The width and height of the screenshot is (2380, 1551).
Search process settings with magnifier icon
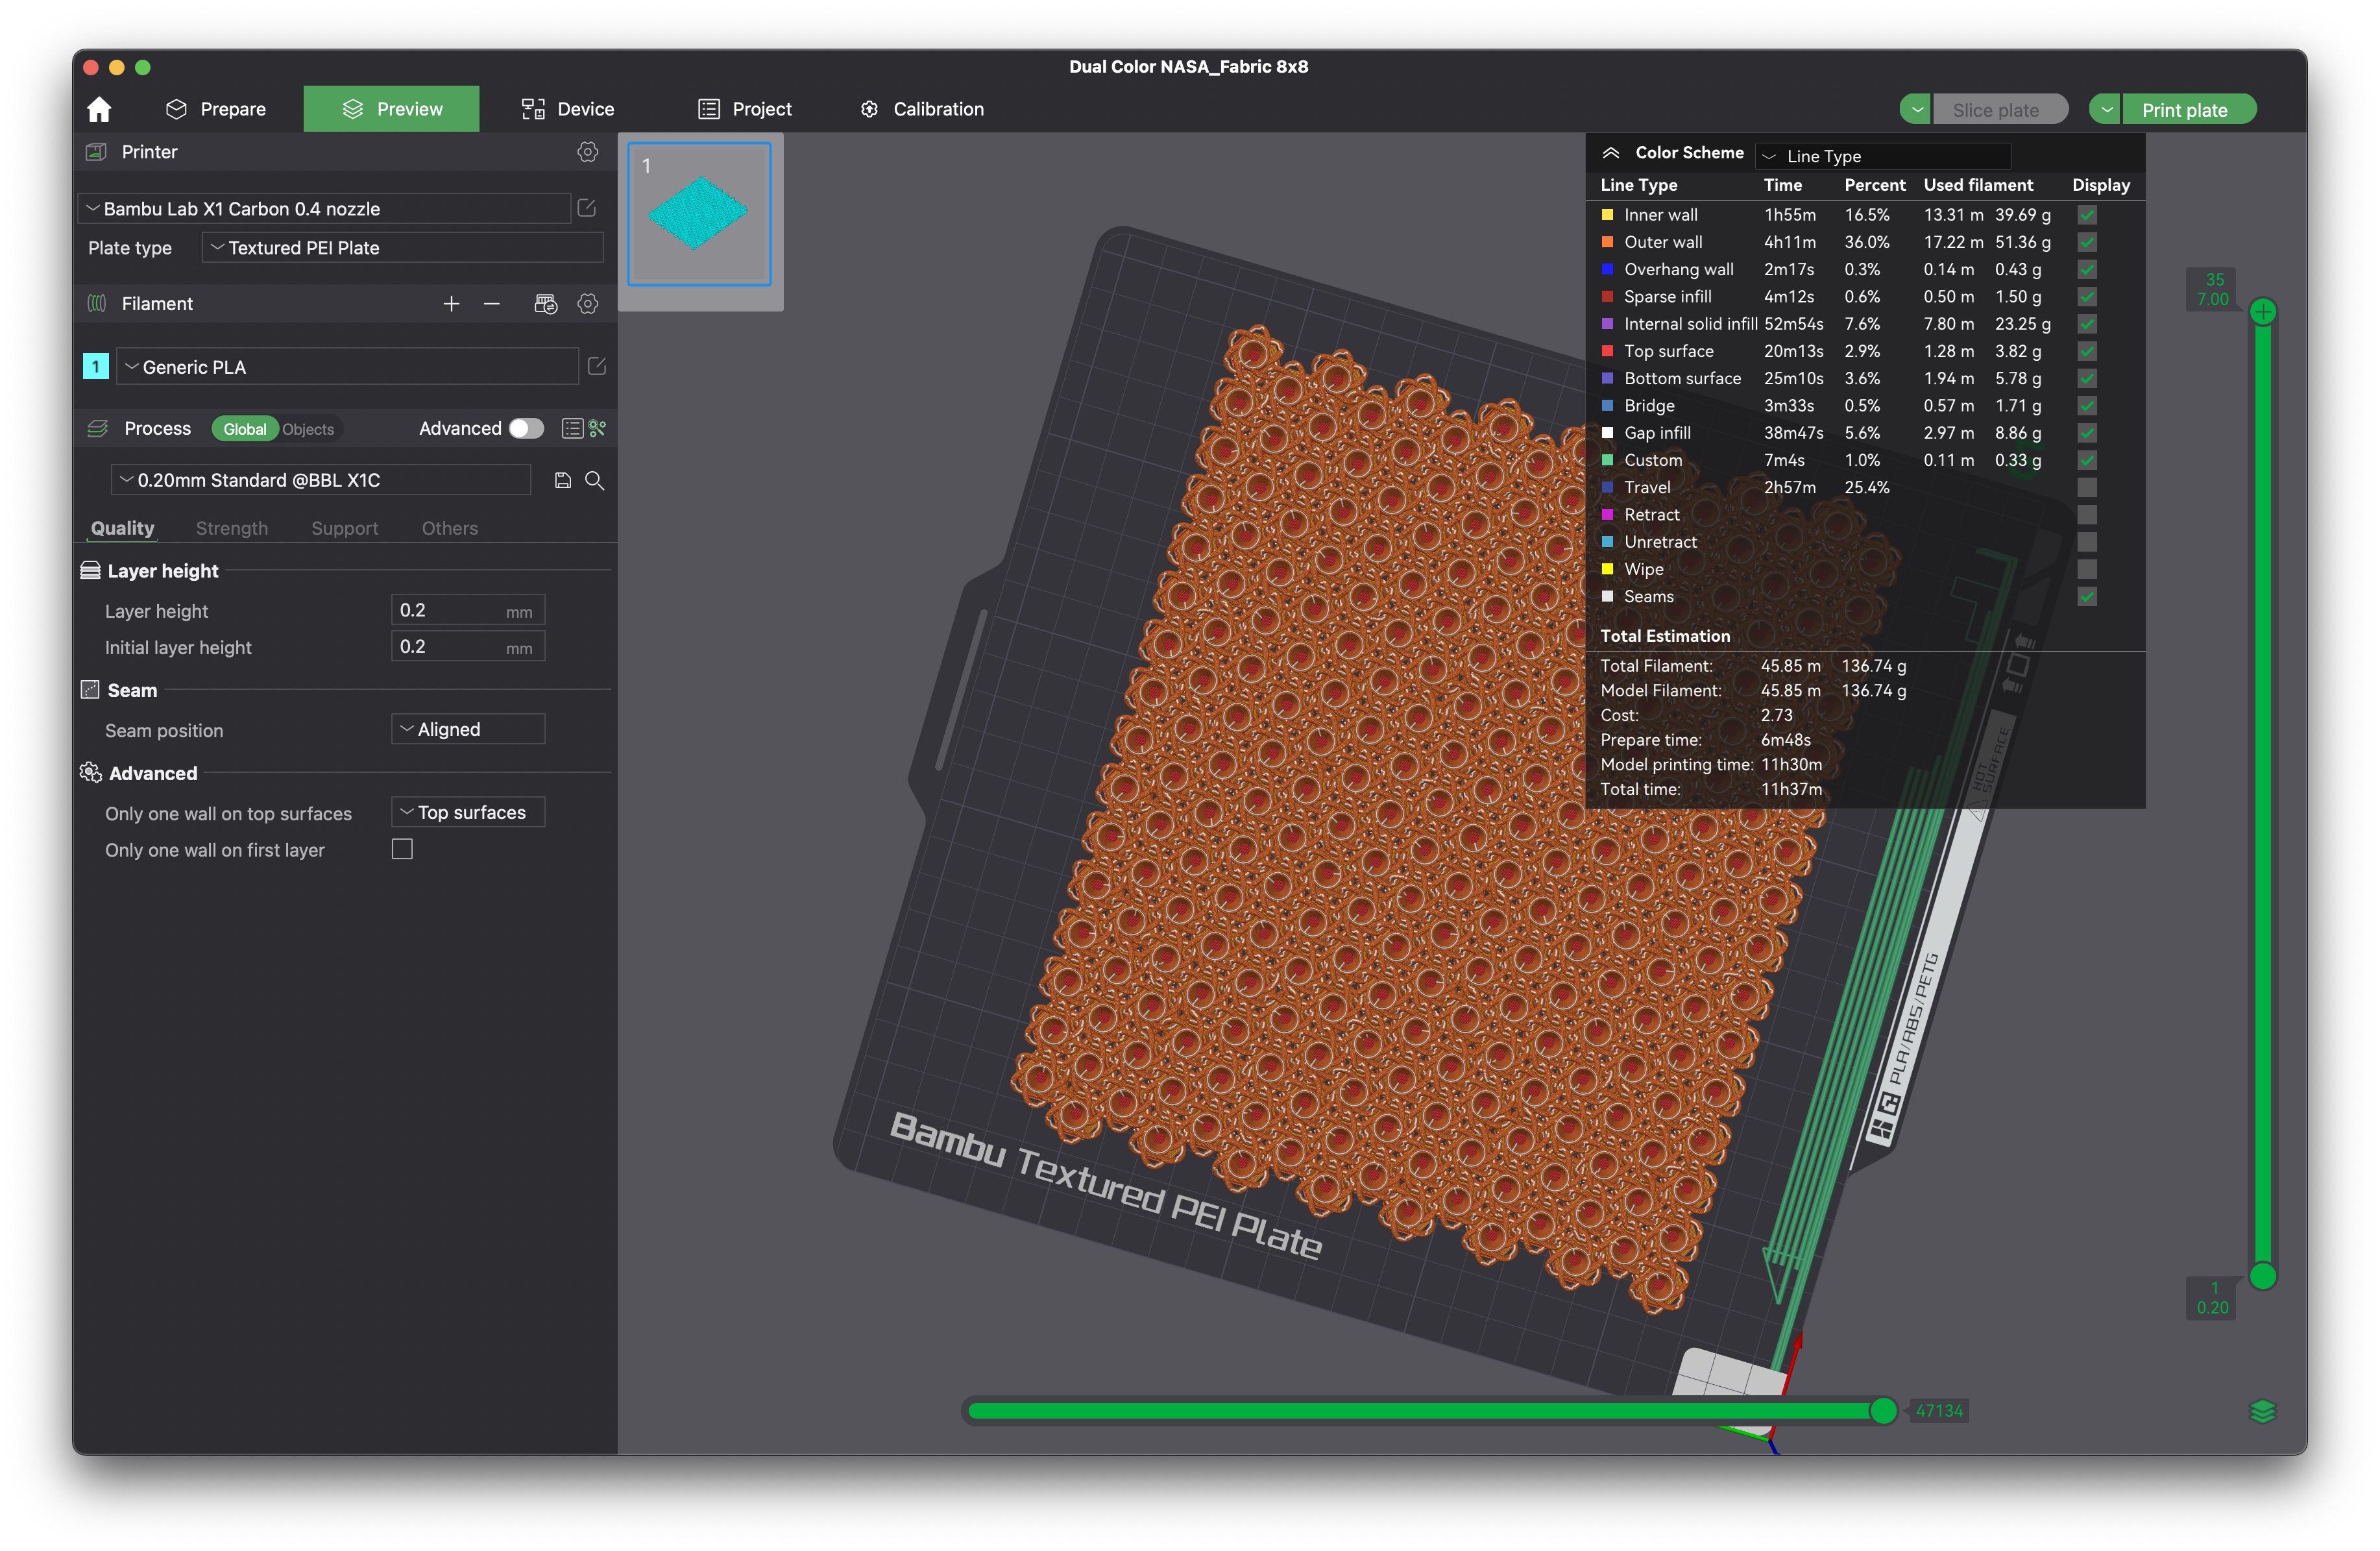click(594, 481)
